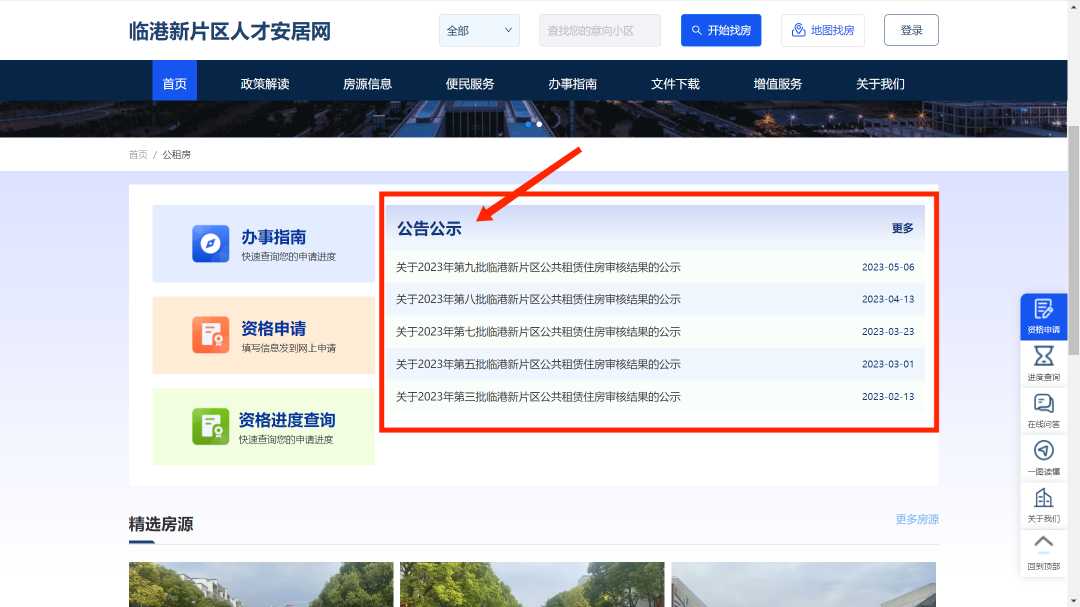The image size is (1080, 607).
Task: Click the date 2023-03-01
Action: tap(888, 364)
